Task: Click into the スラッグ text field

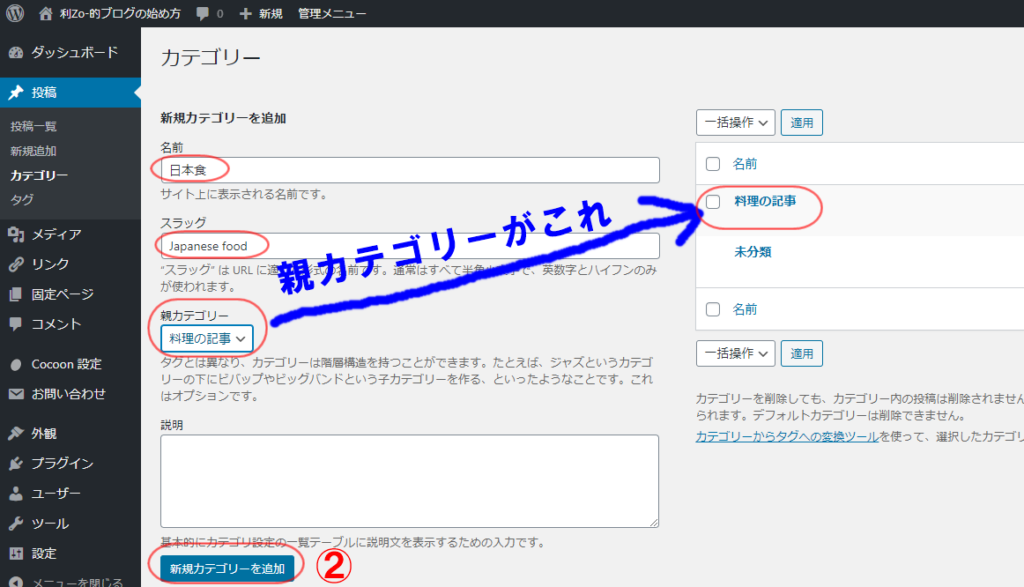Action: pyautogui.click(x=410, y=246)
